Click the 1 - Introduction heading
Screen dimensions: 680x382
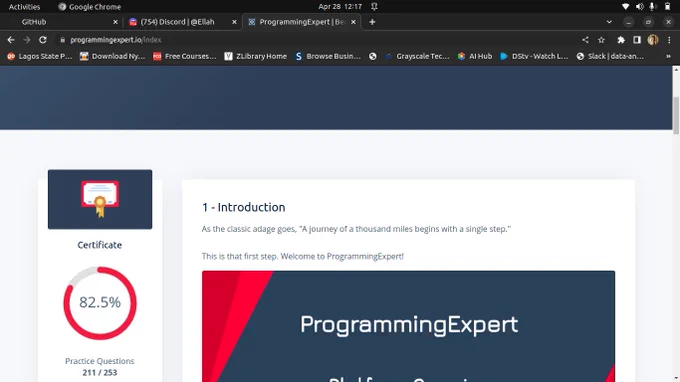[x=244, y=207]
